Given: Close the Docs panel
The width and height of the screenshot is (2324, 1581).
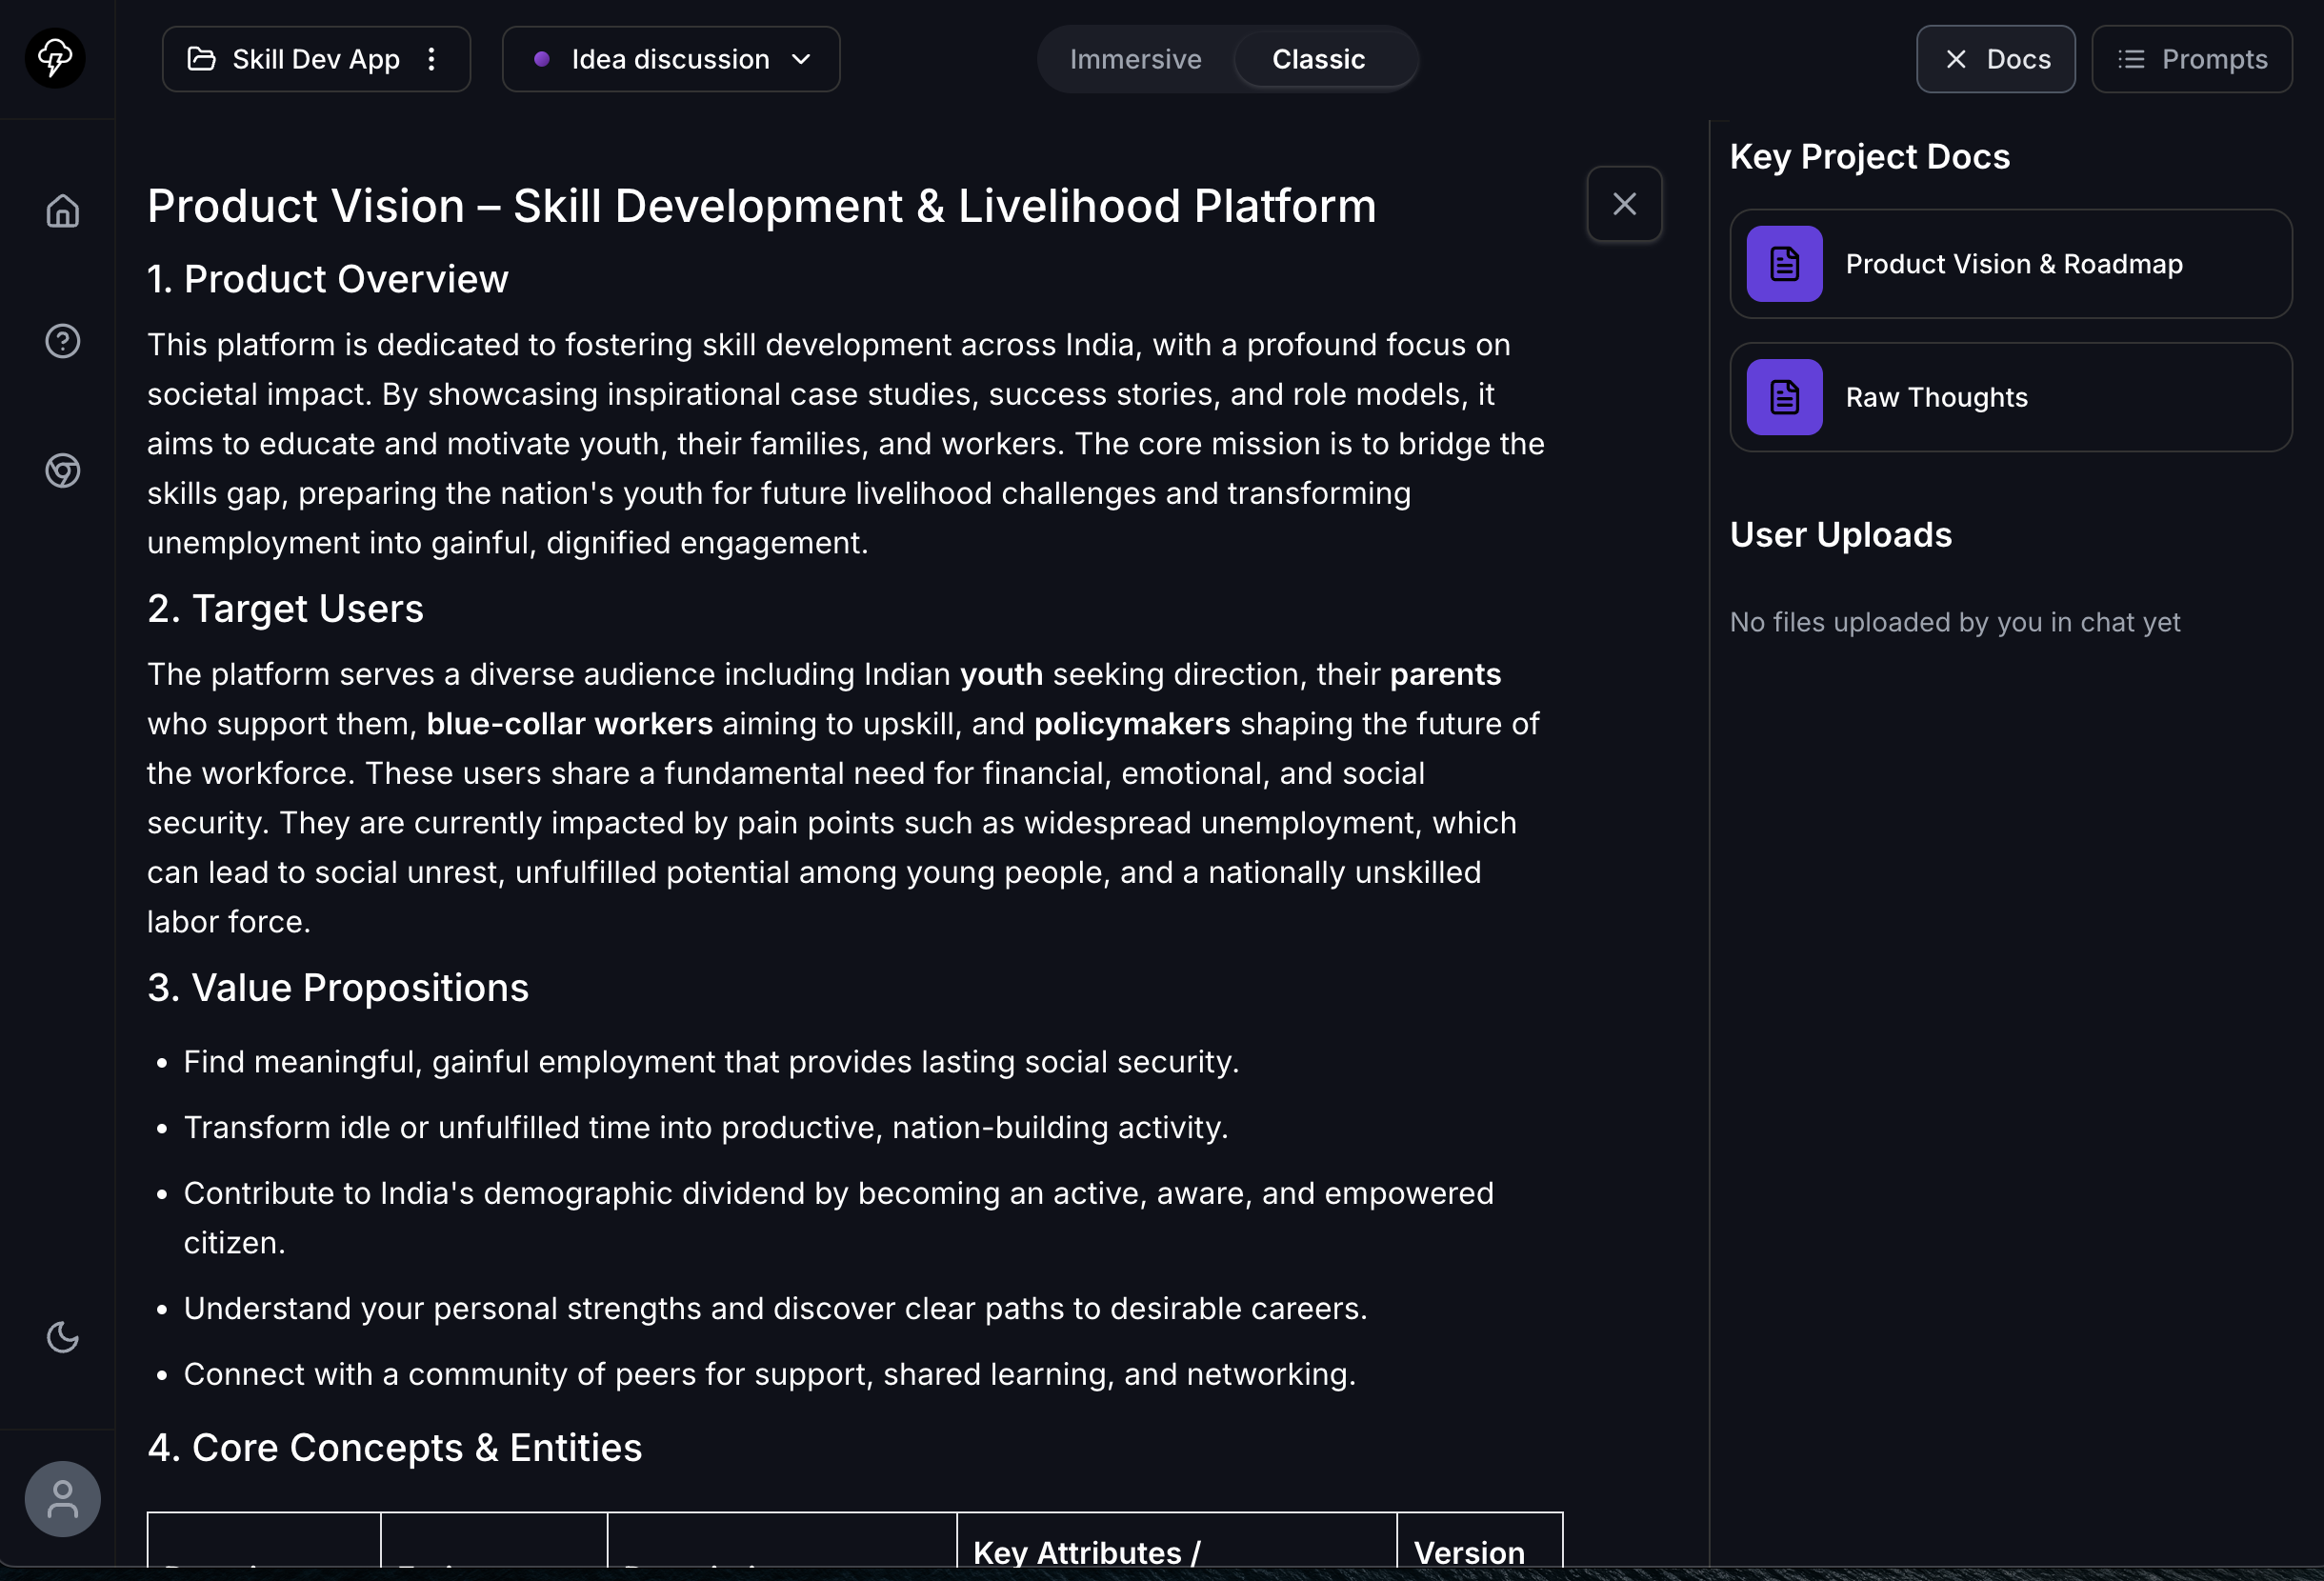Looking at the screenshot, I should [1995, 59].
